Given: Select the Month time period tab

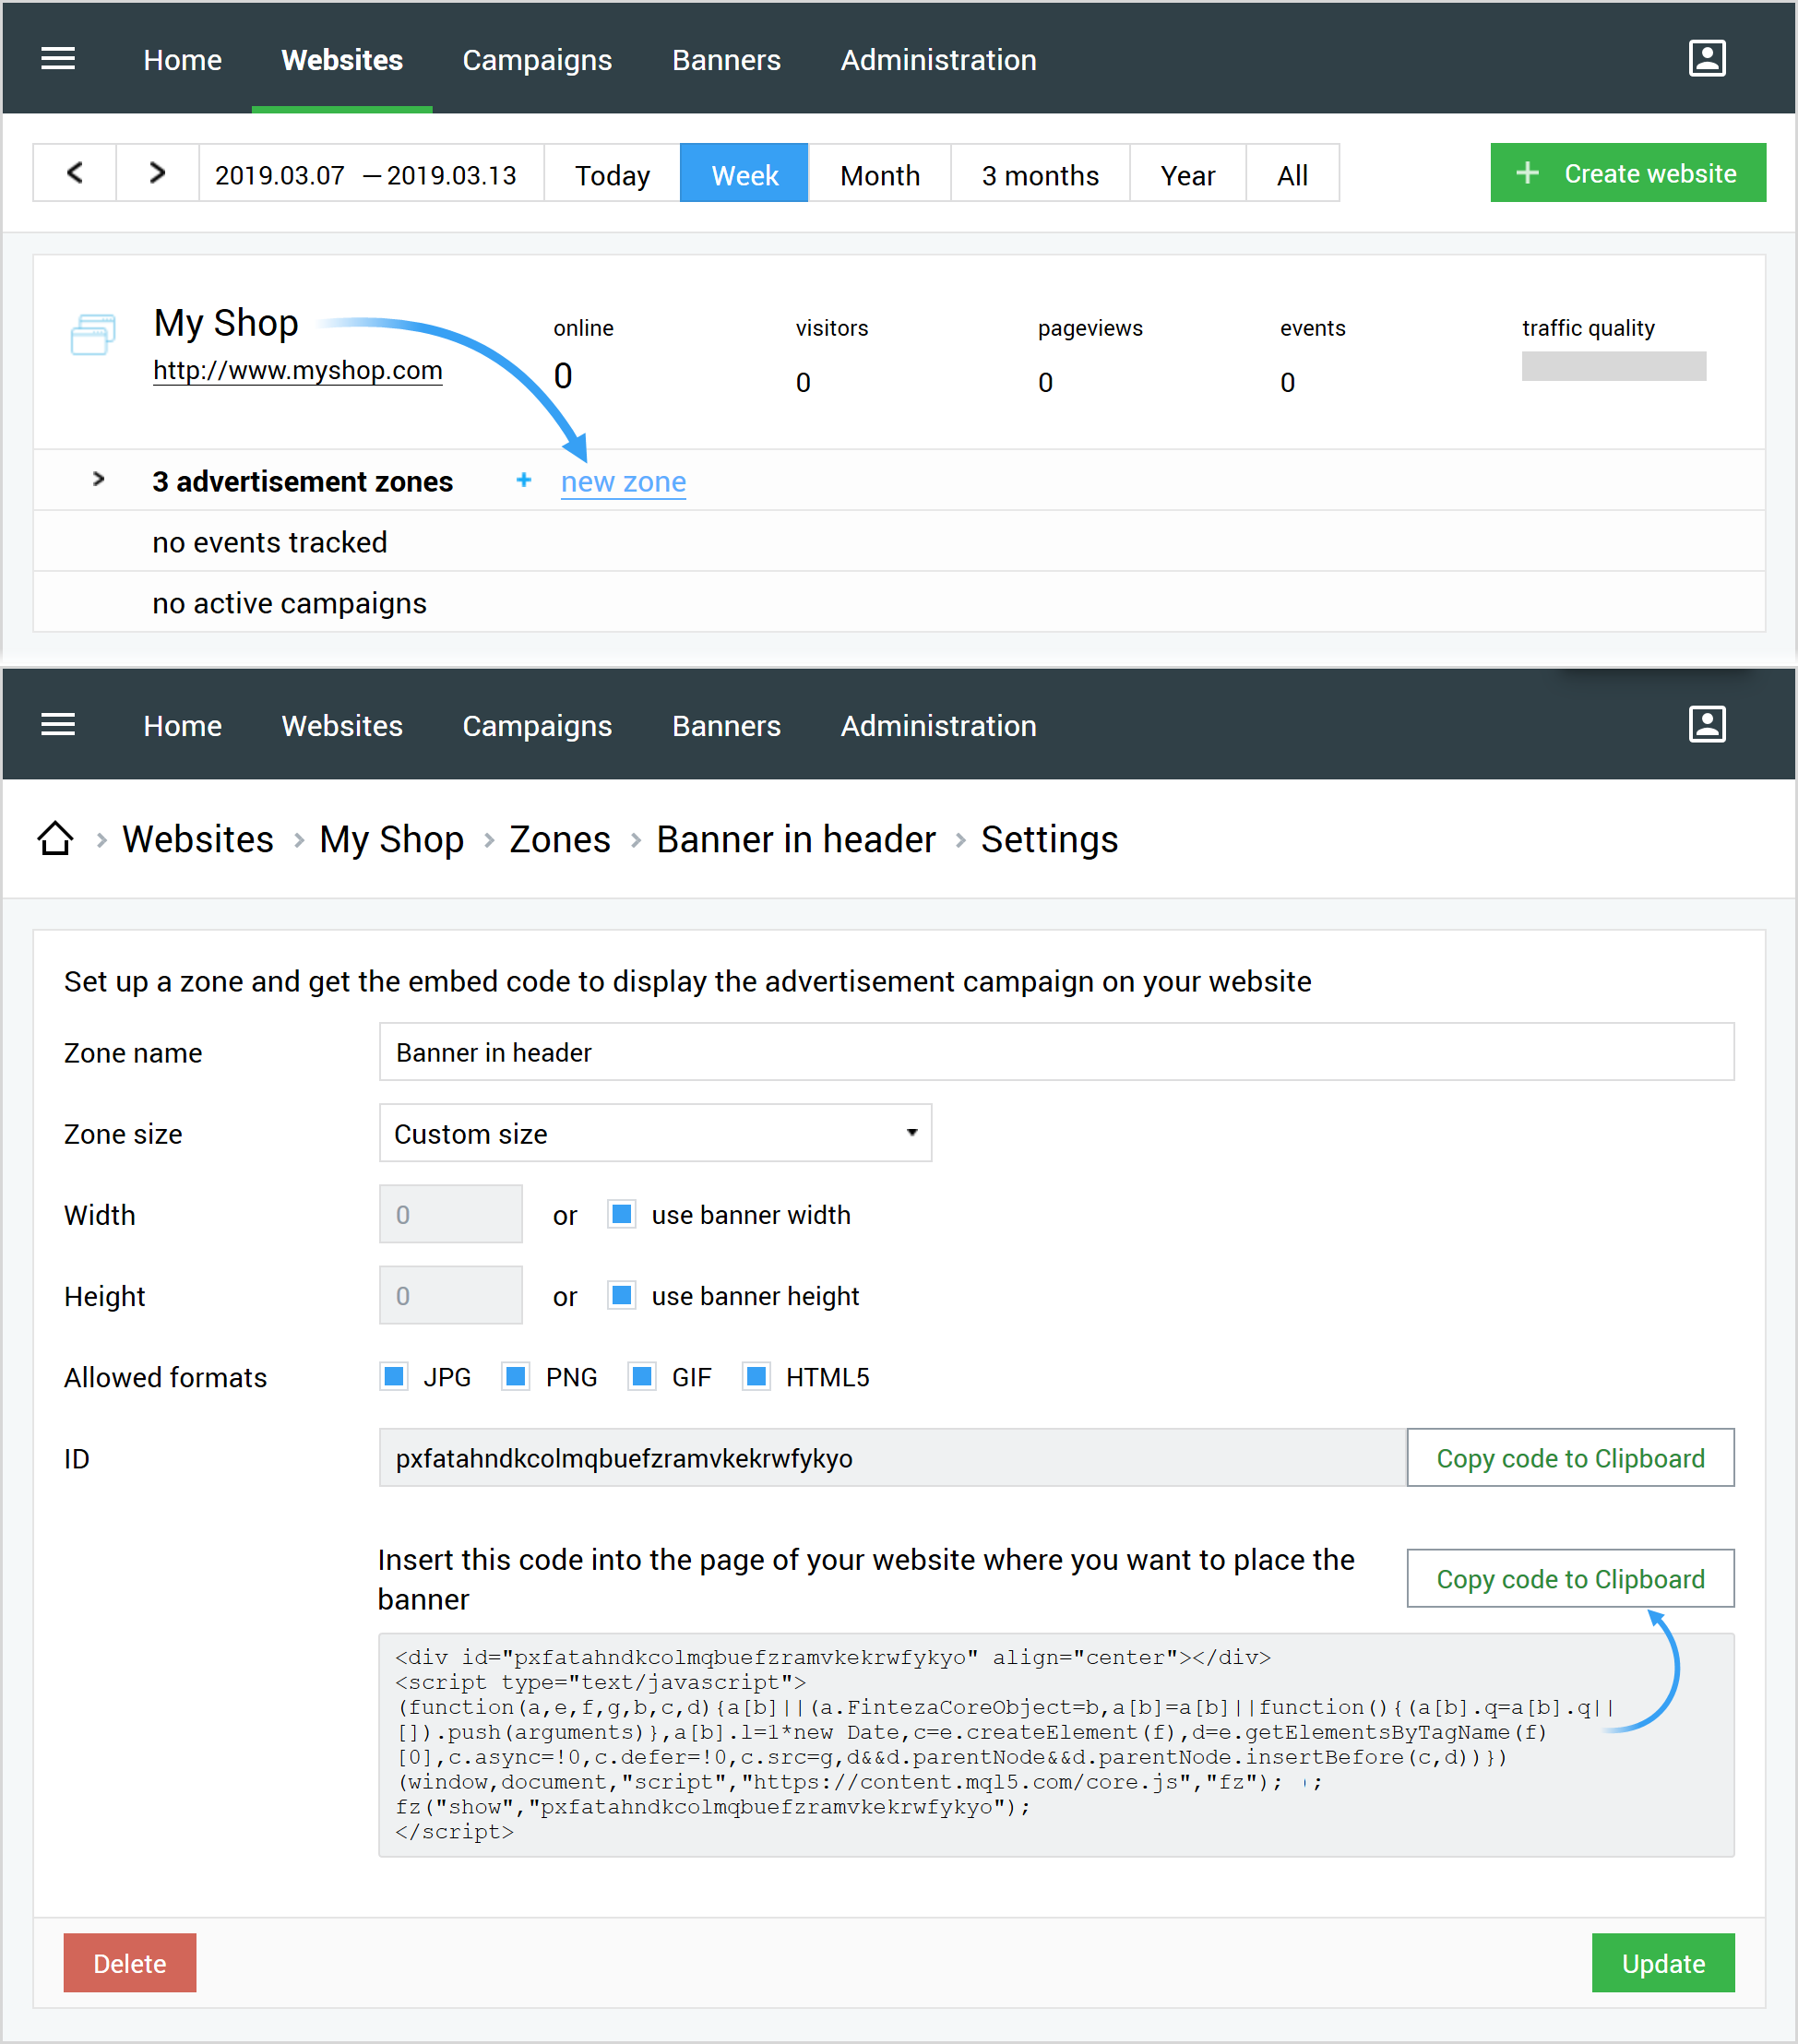Looking at the screenshot, I should coord(878,173).
